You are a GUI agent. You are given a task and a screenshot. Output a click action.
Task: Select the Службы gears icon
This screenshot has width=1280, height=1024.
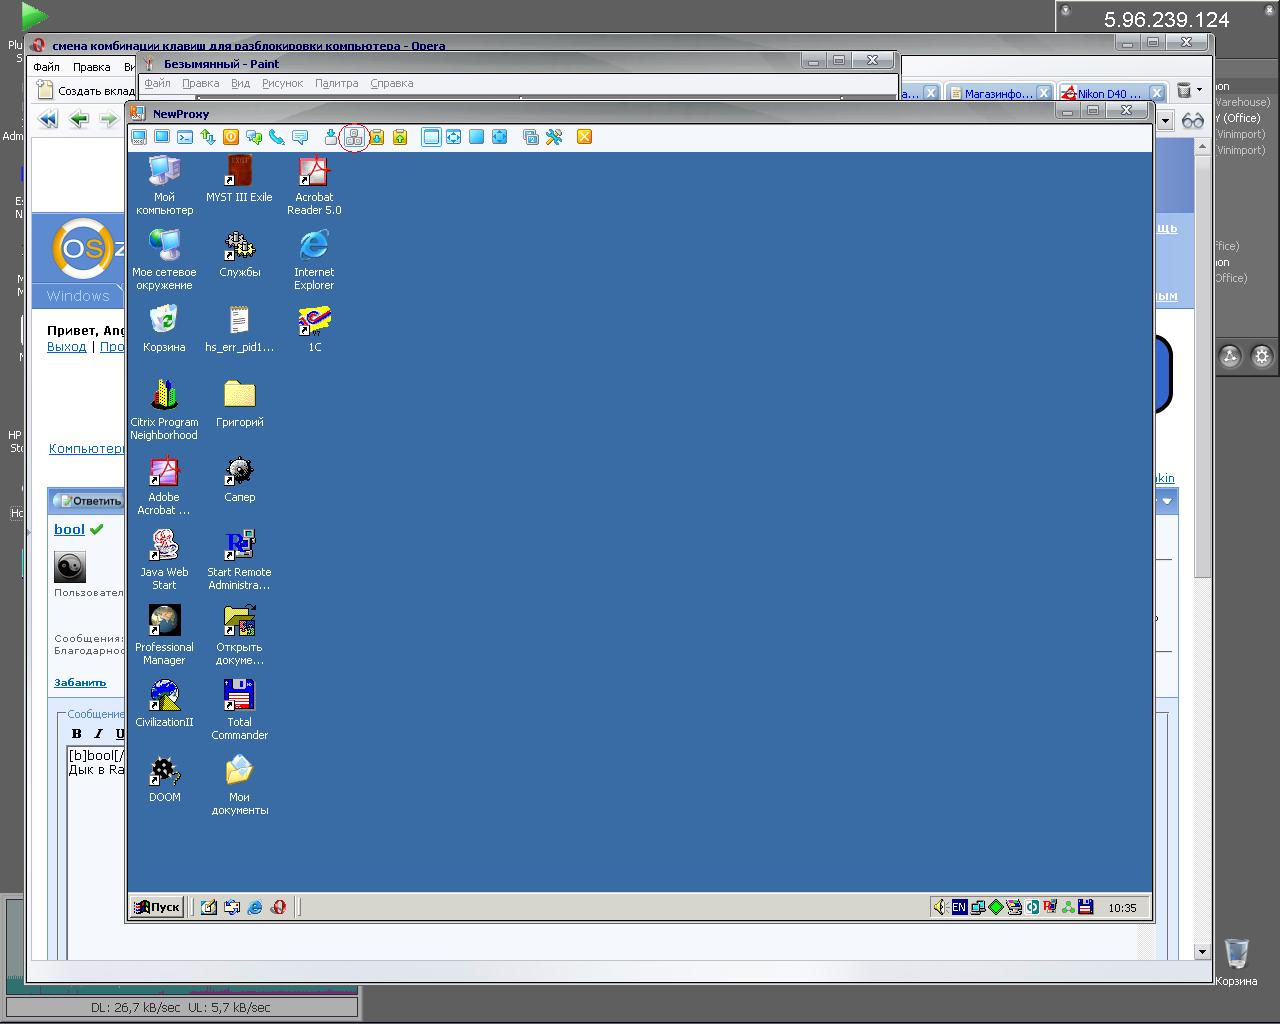point(239,254)
